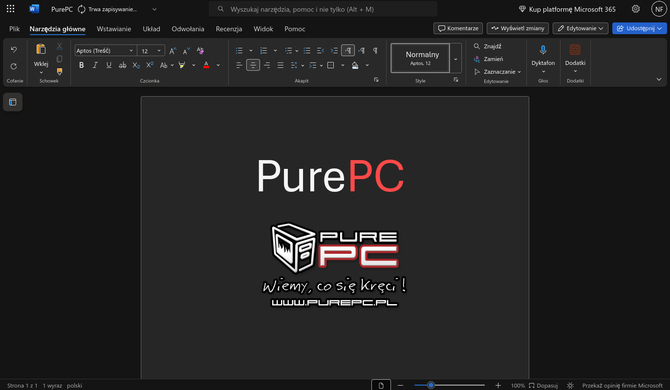
Task: Toggle underline formatting
Action: pyautogui.click(x=109, y=65)
